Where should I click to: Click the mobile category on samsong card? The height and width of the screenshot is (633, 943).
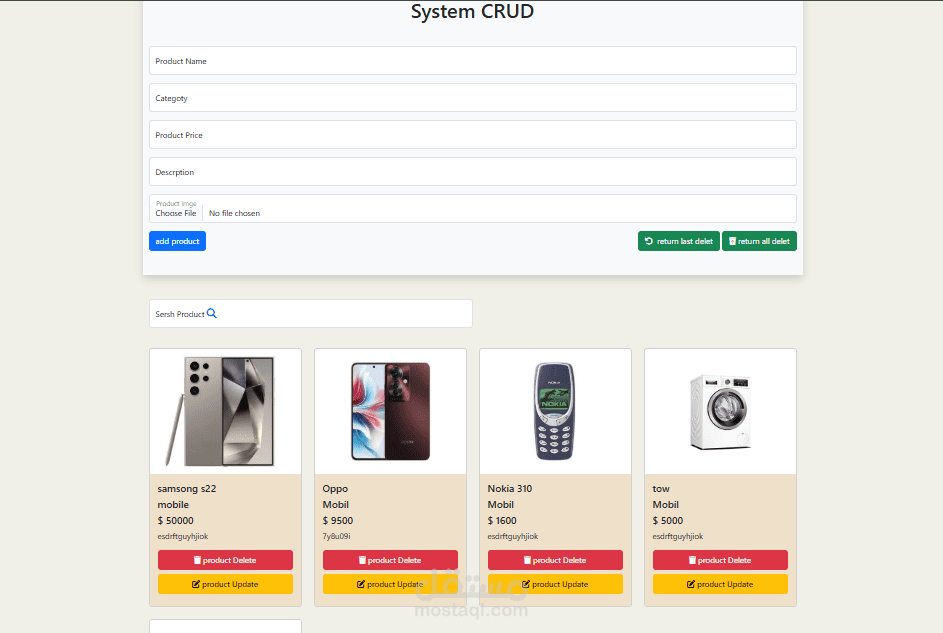pos(173,504)
